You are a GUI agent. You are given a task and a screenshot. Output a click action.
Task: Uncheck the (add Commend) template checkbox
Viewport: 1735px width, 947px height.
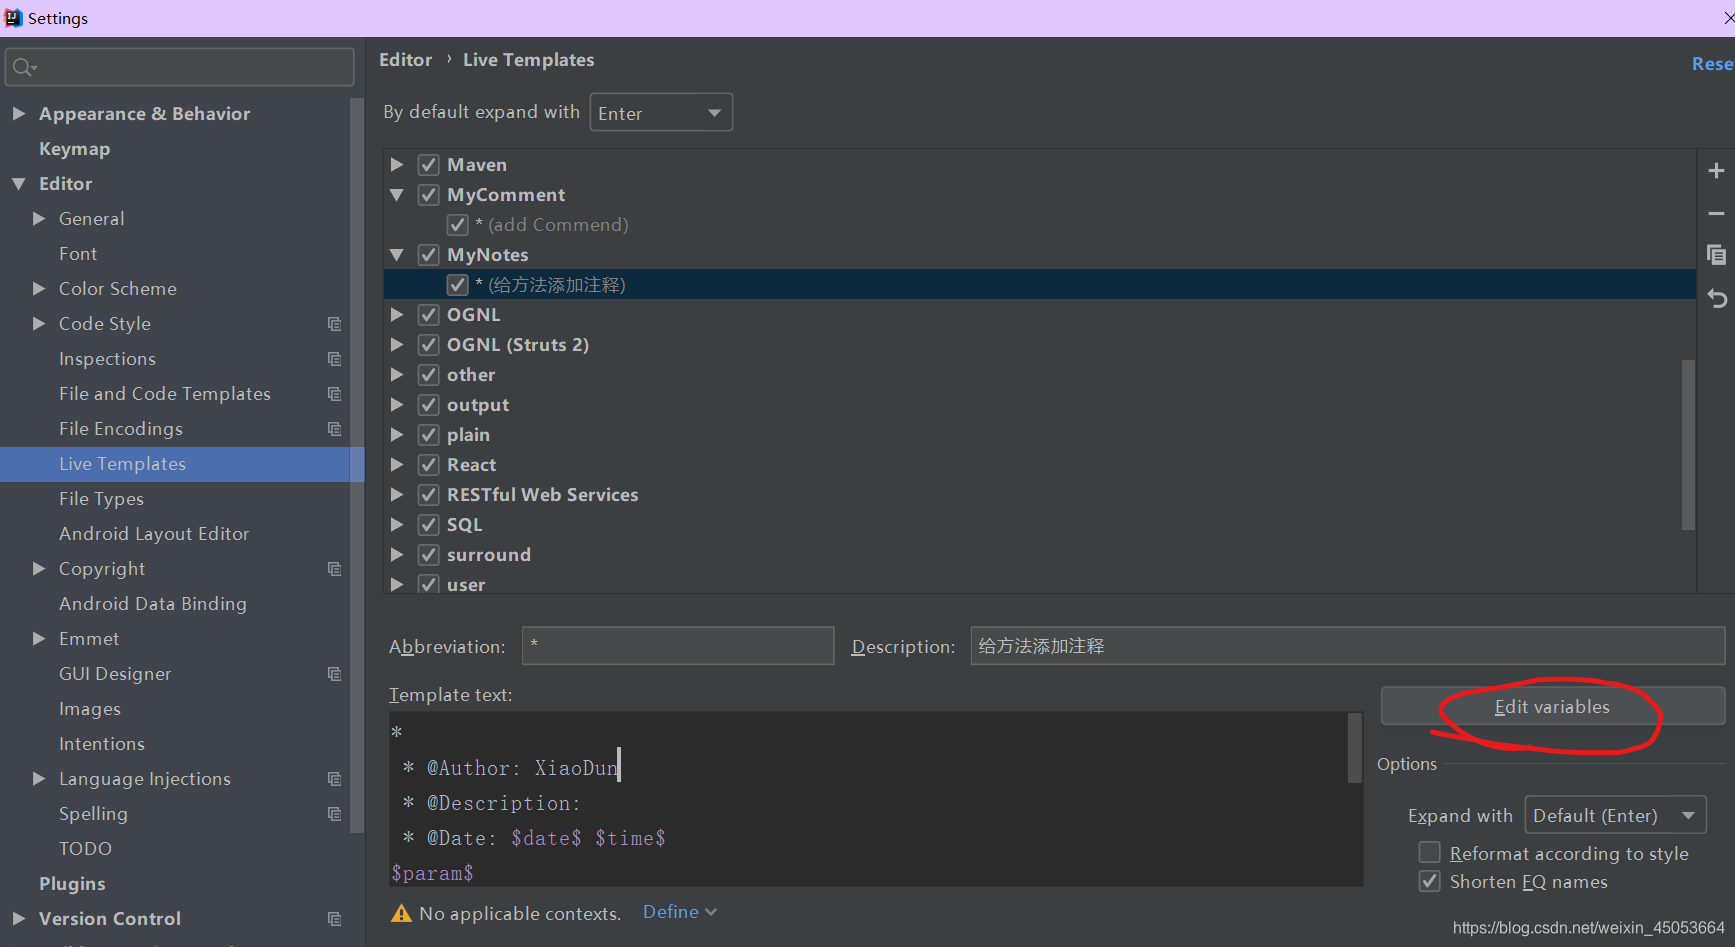[x=458, y=225]
